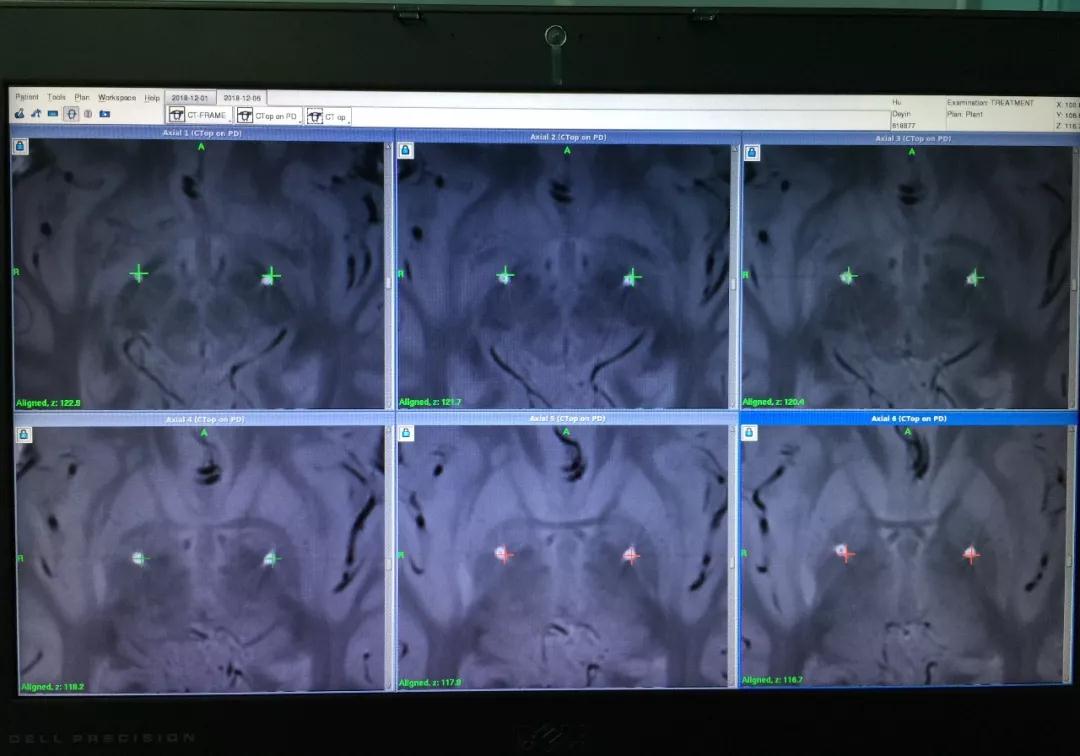
Task: Click the left green crosshair in Axial 1
Action: pos(139,273)
